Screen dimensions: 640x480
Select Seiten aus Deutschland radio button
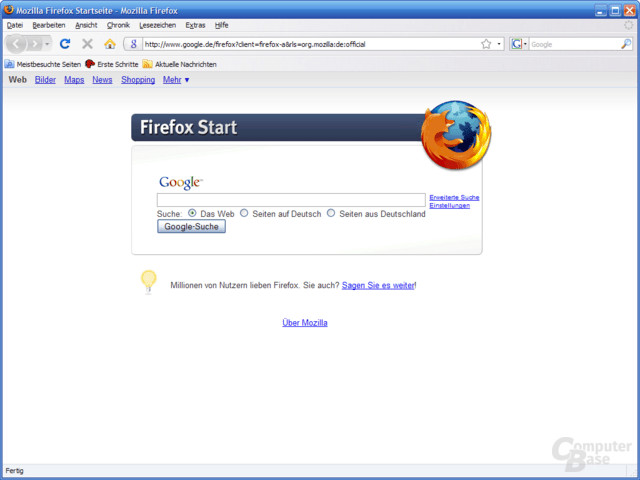[x=331, y=213]
